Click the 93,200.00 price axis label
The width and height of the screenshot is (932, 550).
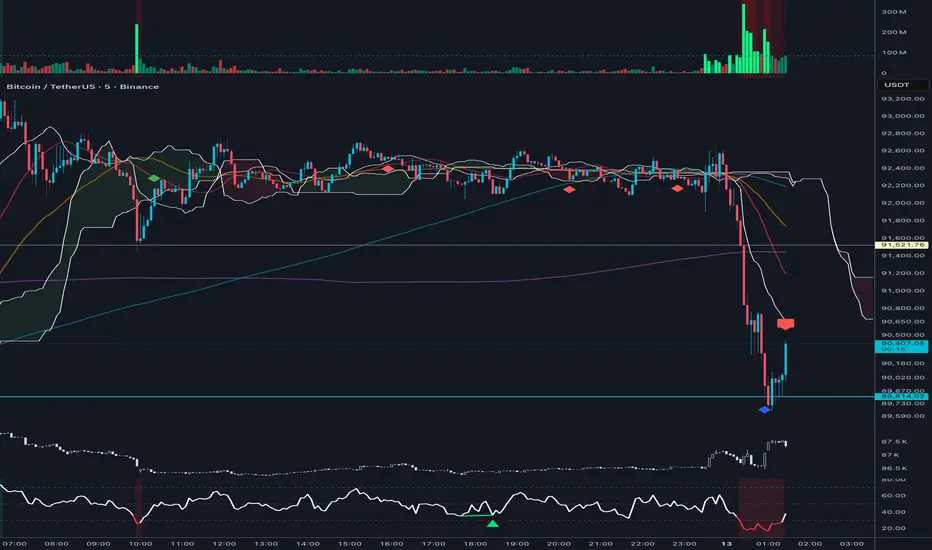click(x=903, y=99)
